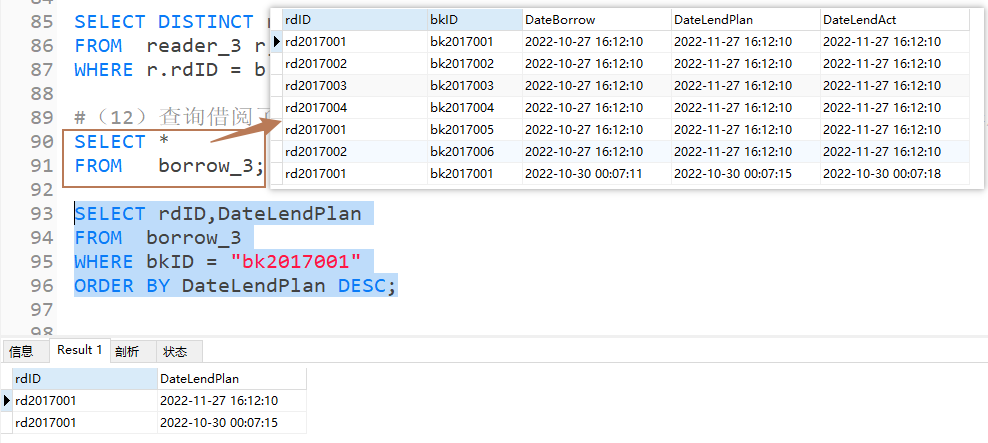Select popup cell 2022-10-30 00:07:18
Screen dimensions: 988x443
[x=895, y=174]
